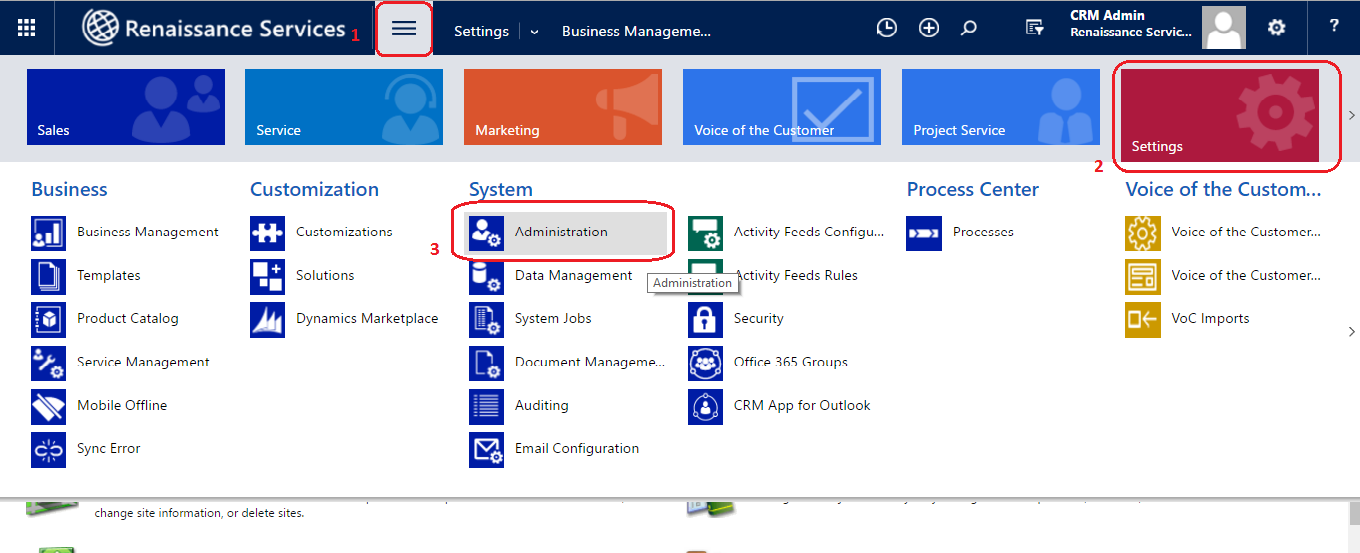
Task: Expand more settings groups with right chevron
Action: 1352,331
